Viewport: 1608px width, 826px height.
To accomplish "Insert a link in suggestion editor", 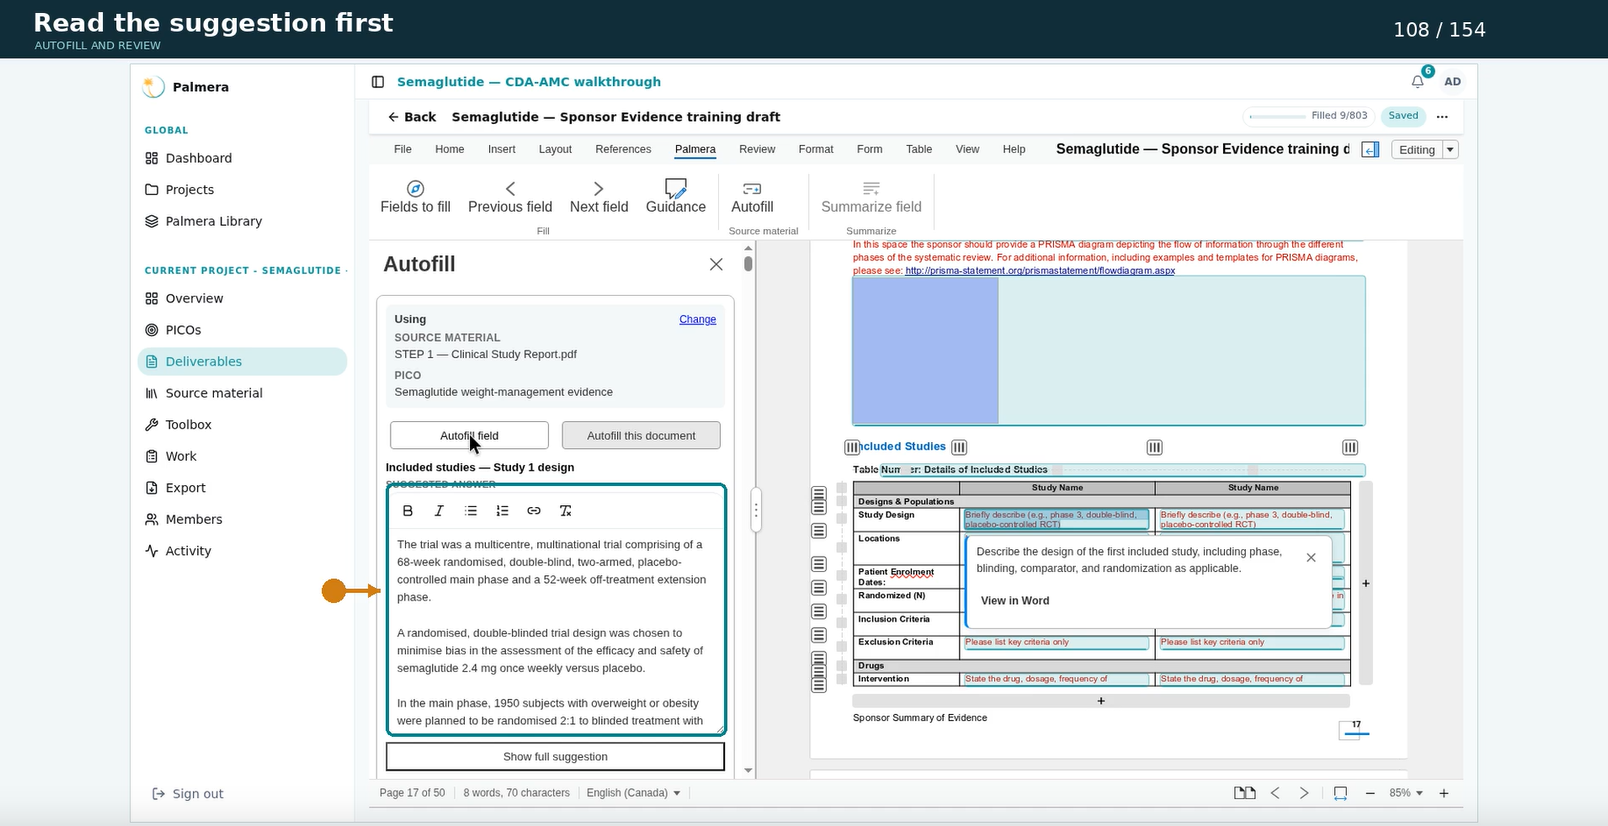I will pyautogui.click(x=534, y=511).
